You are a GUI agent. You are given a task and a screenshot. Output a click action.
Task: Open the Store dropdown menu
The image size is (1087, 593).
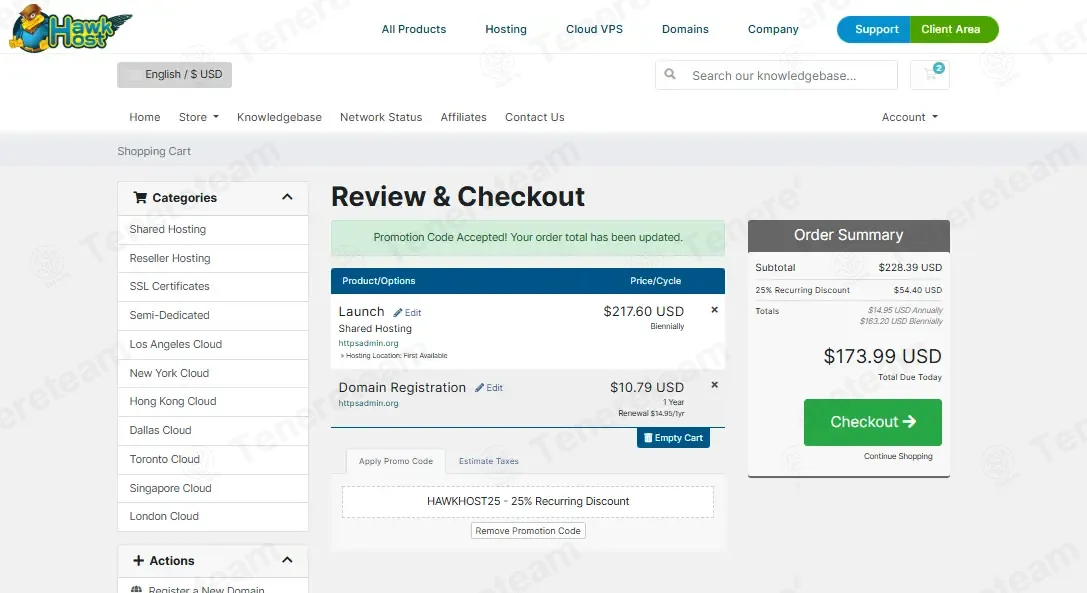pyautogui.click(x=198, y=117)
